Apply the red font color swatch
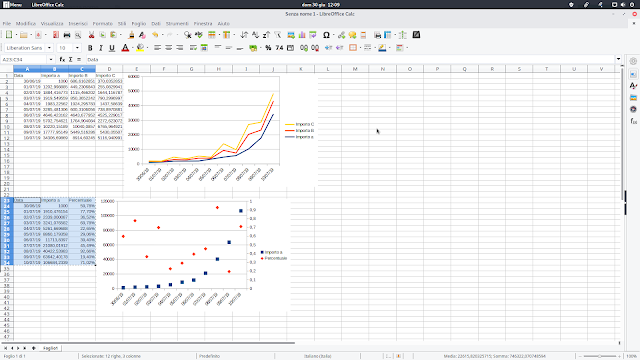 125,48
